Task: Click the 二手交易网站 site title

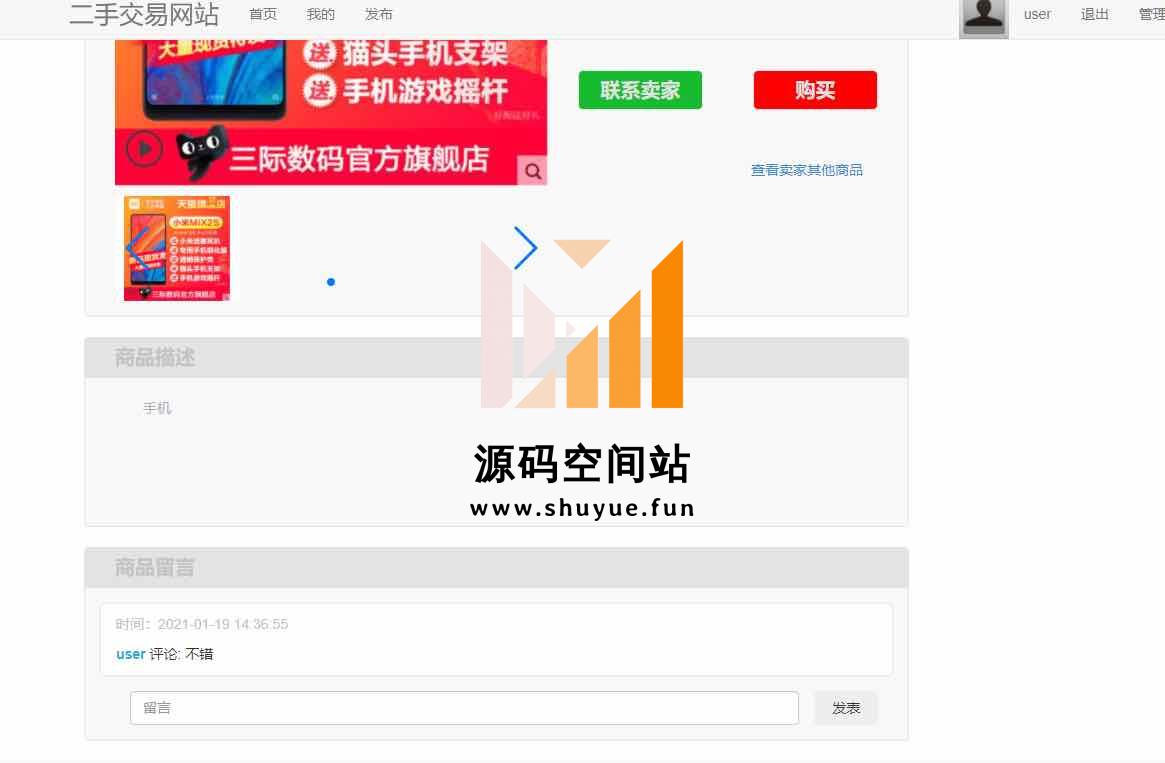Action: [x=144, y=14]
